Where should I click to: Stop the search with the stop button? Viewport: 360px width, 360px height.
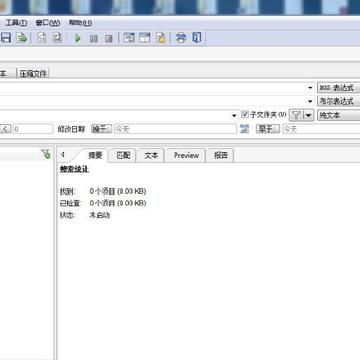click(x=109, y=39)
